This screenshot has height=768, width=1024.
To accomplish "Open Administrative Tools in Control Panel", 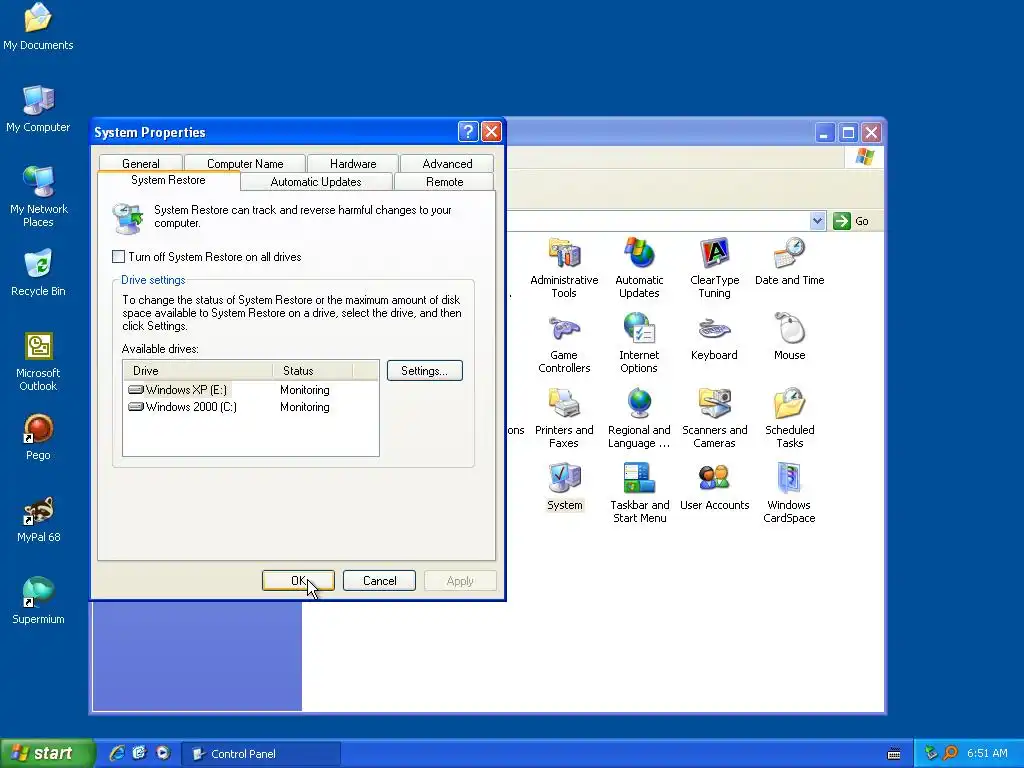I will [564, 268].
